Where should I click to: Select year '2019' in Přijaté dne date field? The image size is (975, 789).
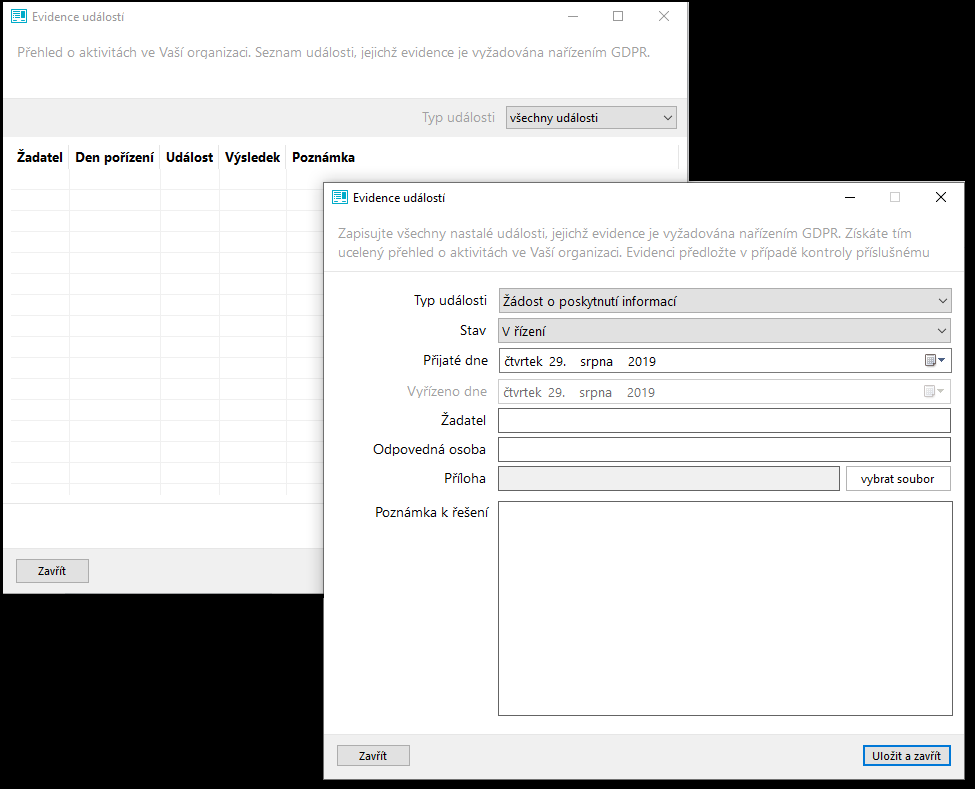click(642, 361)
